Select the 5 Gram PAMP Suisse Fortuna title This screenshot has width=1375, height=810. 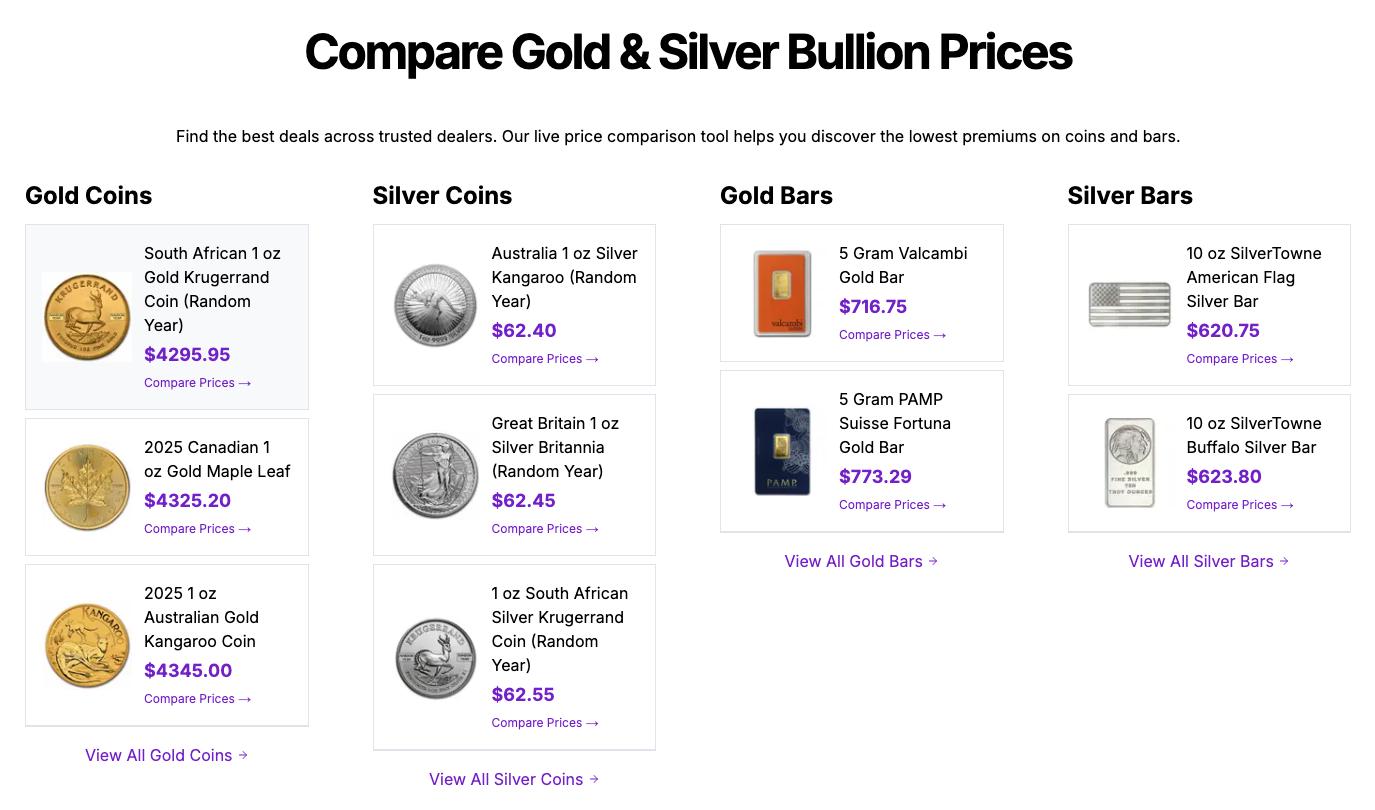895,423
